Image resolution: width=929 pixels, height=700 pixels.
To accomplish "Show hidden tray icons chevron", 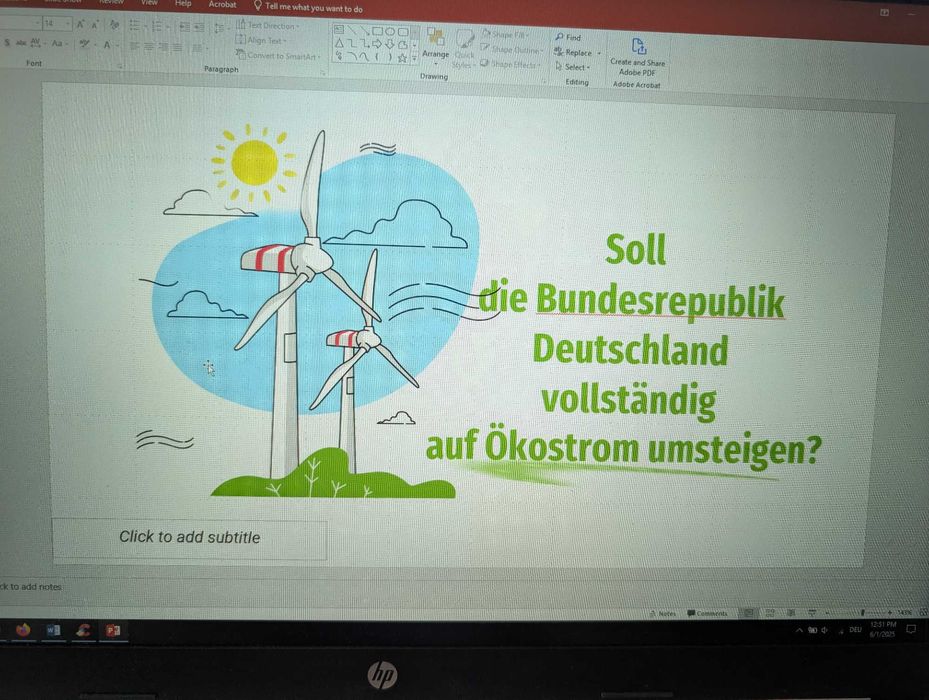I will coord(799,629).
